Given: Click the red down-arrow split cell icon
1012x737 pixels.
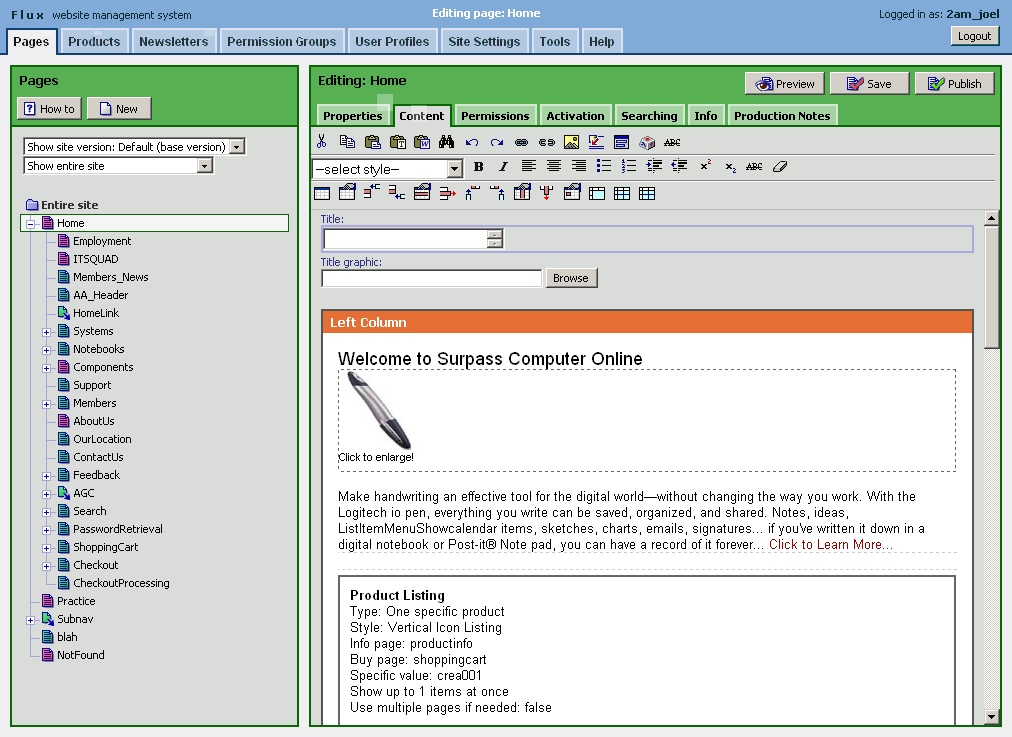Looking at the screenshot, I should click(x=547, y=192).
